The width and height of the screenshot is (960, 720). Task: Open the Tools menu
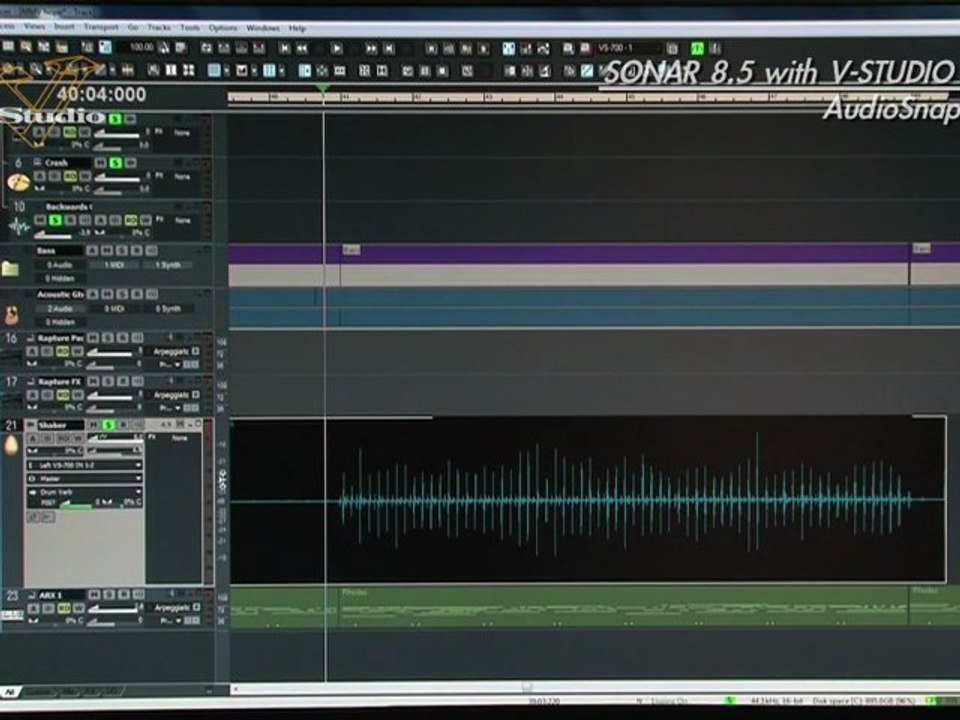pyautogui.click(x=190, y=28)
